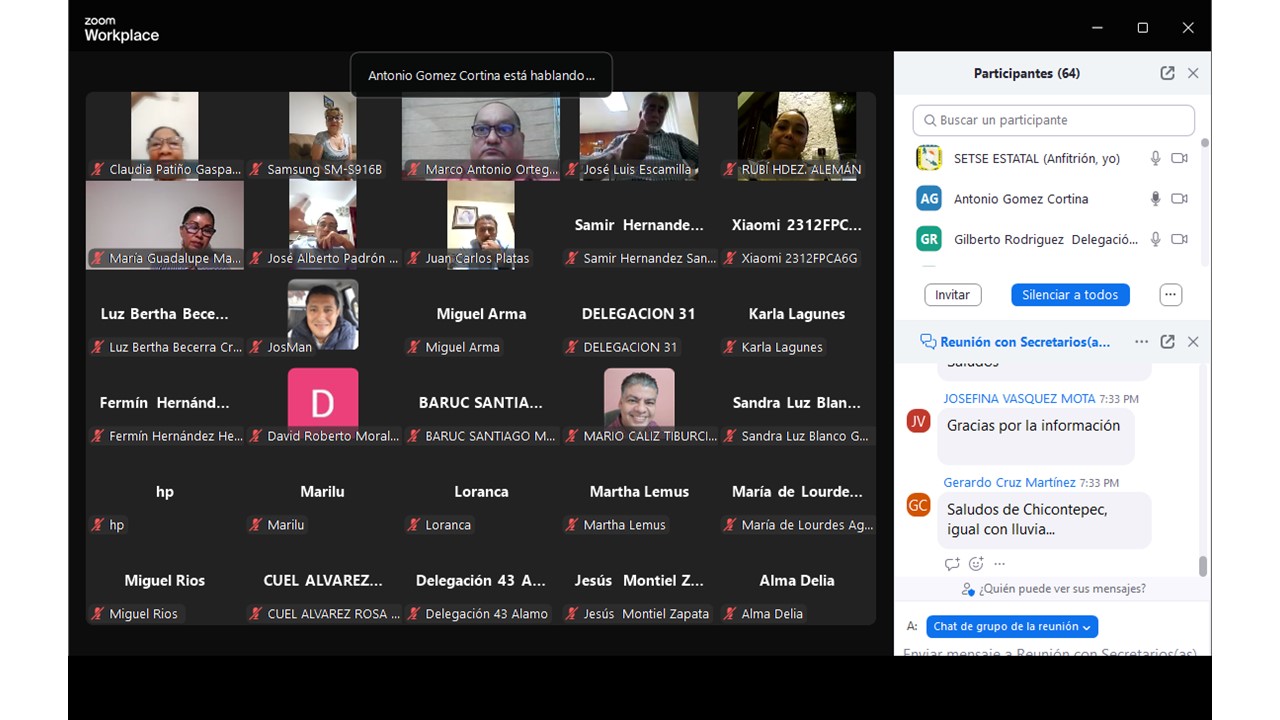Toggle microphone for Antonio Gomez Cortina
The height and width of the screenshot is (720, 1280).
click(1155, 199)
